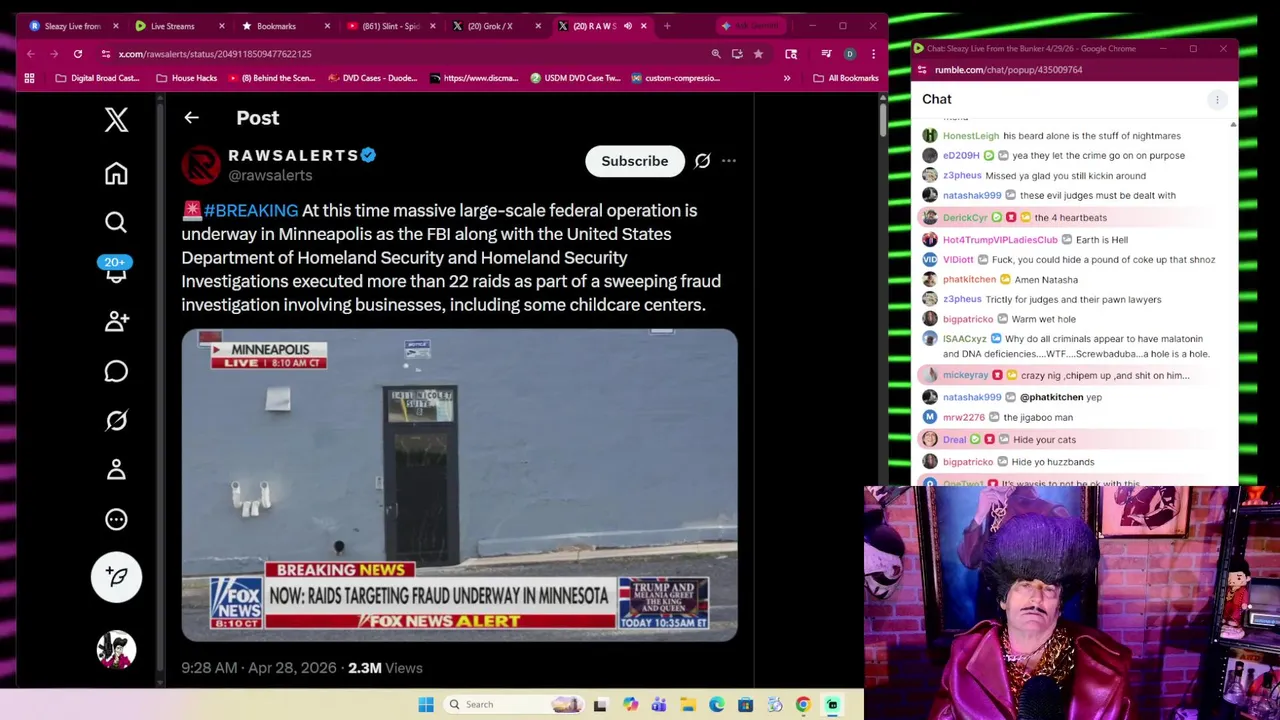Click x.com address bar URL
1280x720 pixels.
215,54
